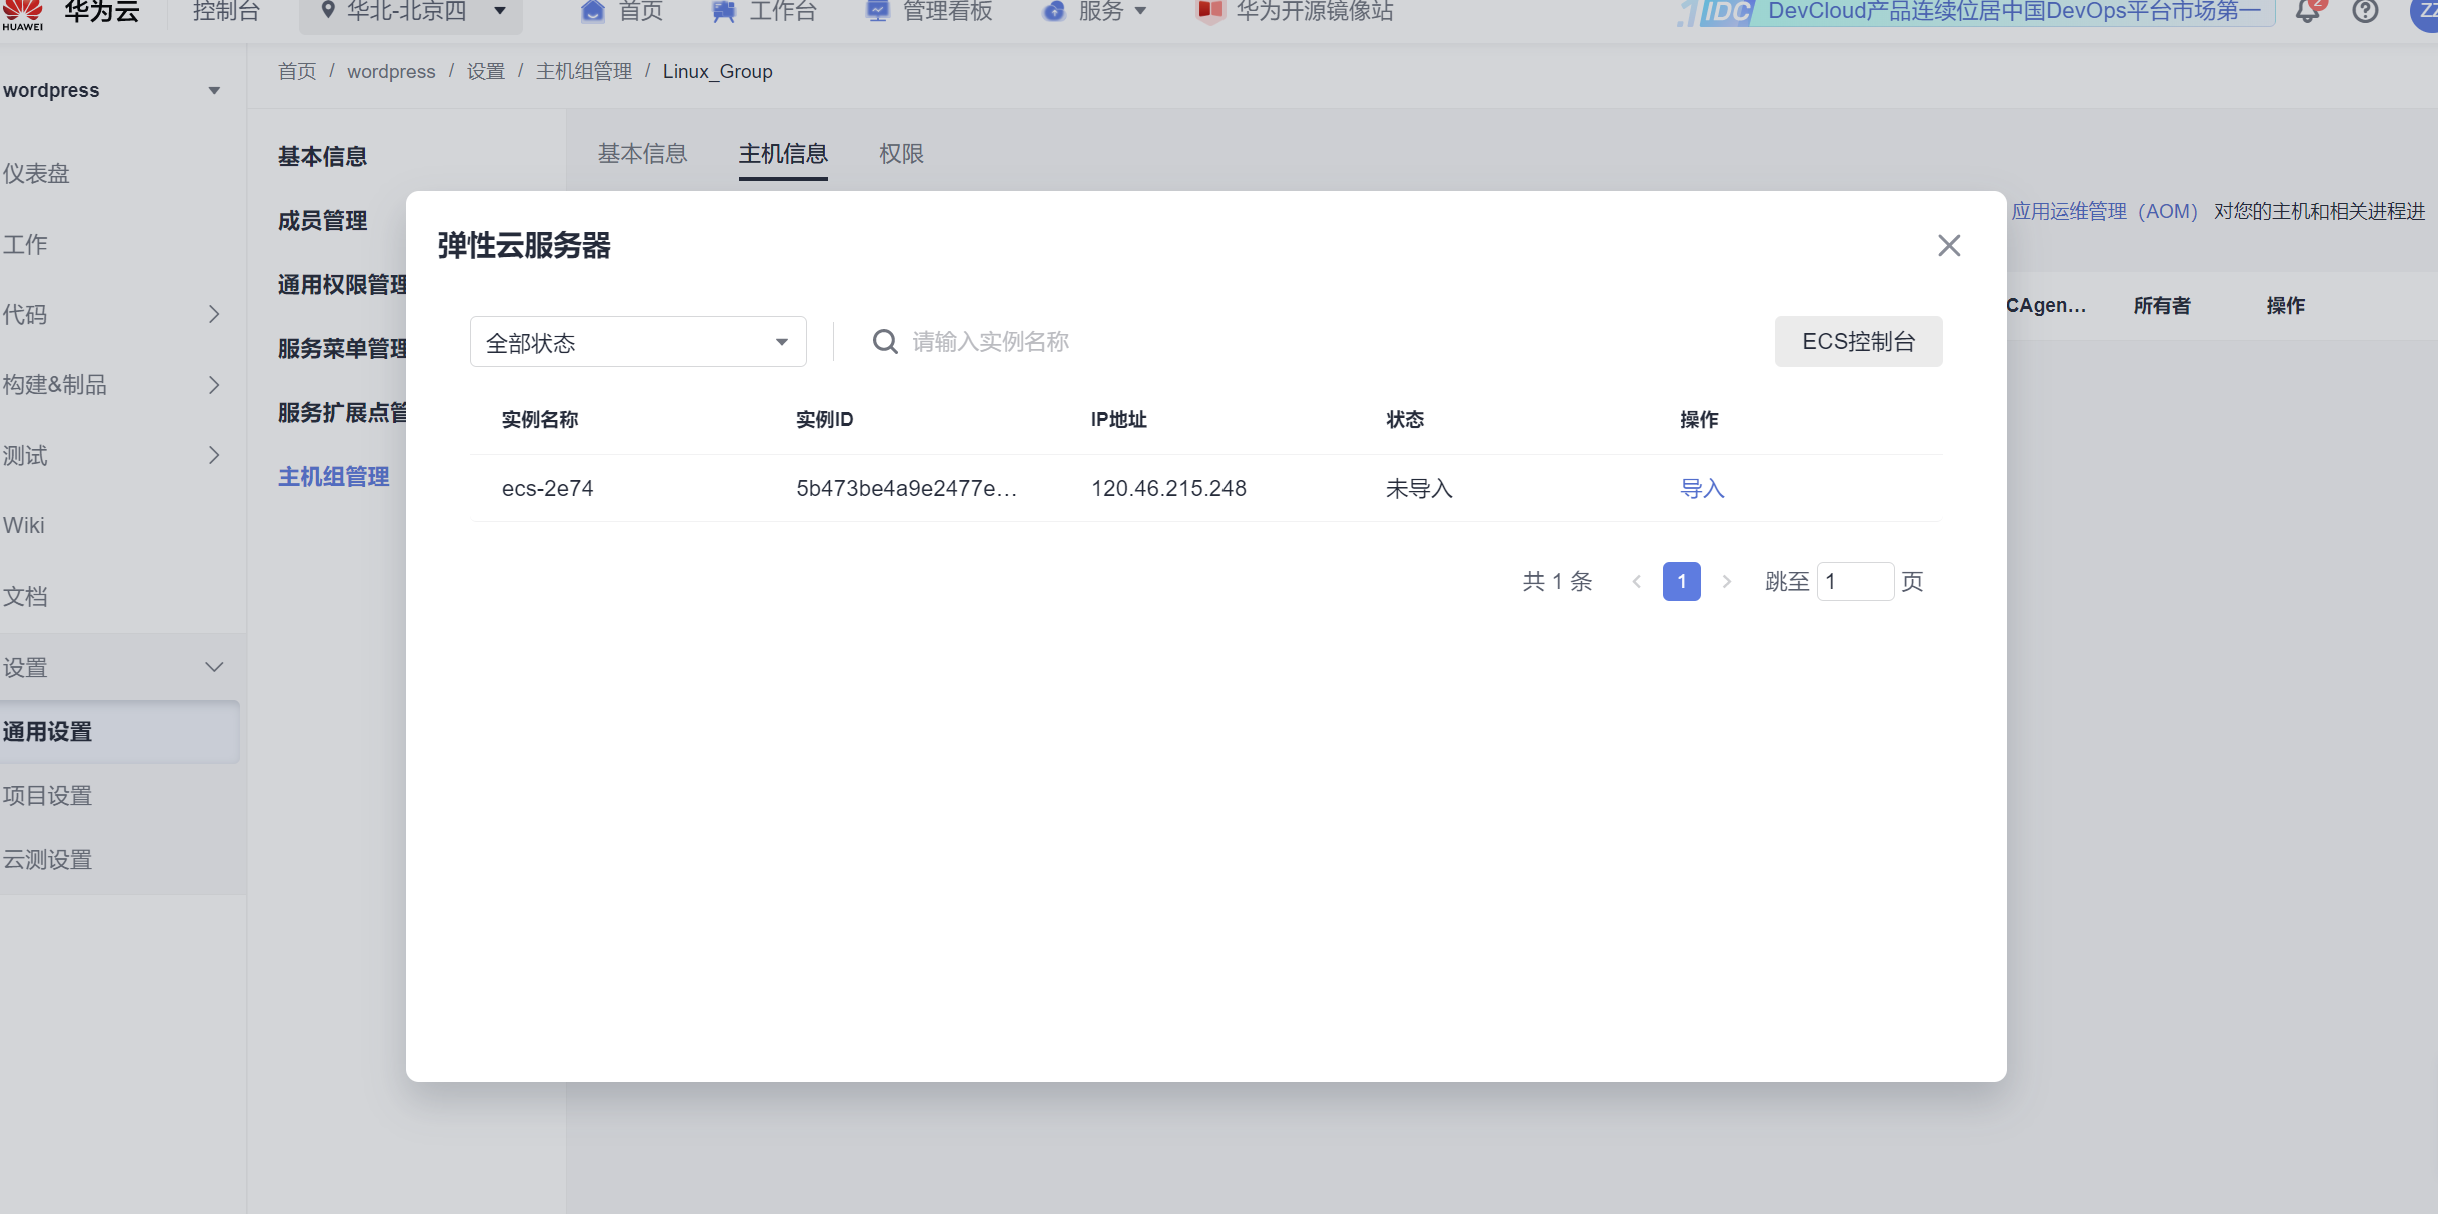Image resolution: width=2438 pixels, height=1214 pixels.
Task: Click the search magnifier icon in dialog
Action: [884, 342]
